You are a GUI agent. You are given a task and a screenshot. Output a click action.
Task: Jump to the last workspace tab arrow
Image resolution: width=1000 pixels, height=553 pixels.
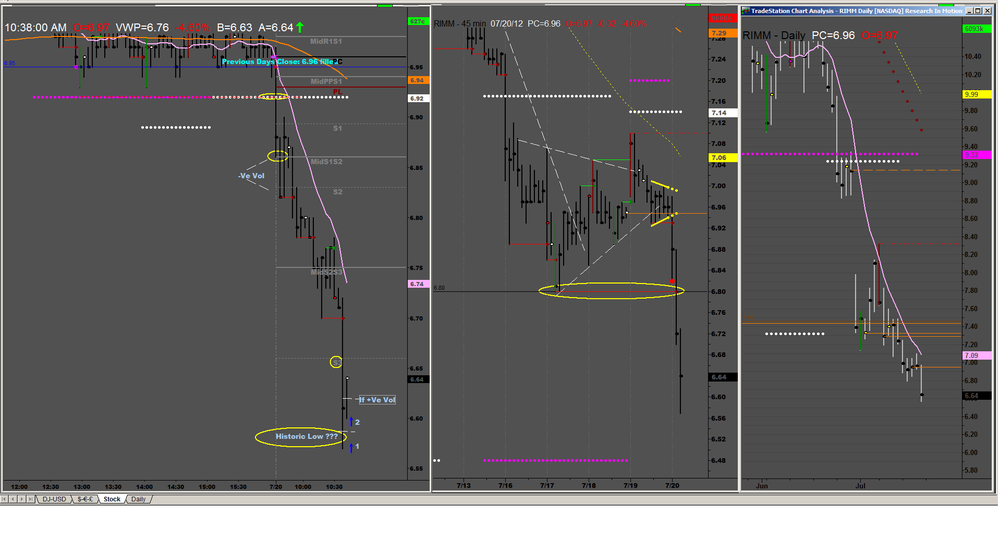click(x=31, y=499)
